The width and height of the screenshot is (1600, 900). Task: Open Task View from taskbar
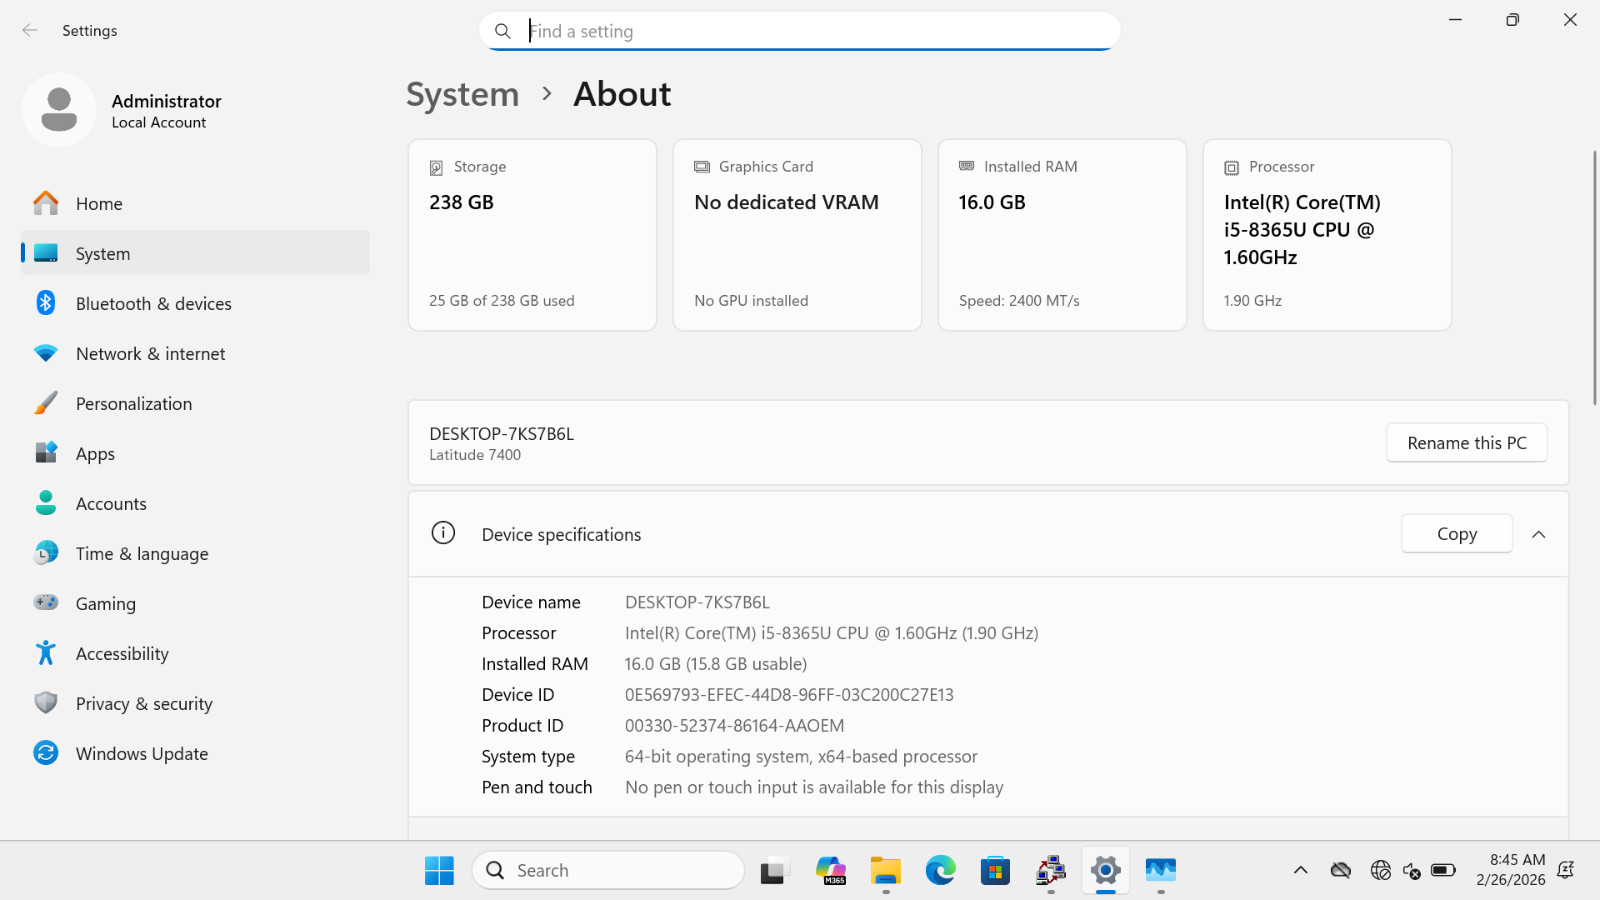(773, 871)
